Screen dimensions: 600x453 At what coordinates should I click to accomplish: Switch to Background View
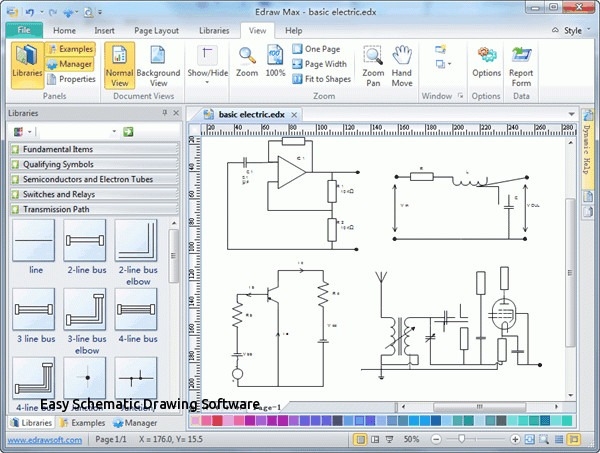(x=158, y=62)
